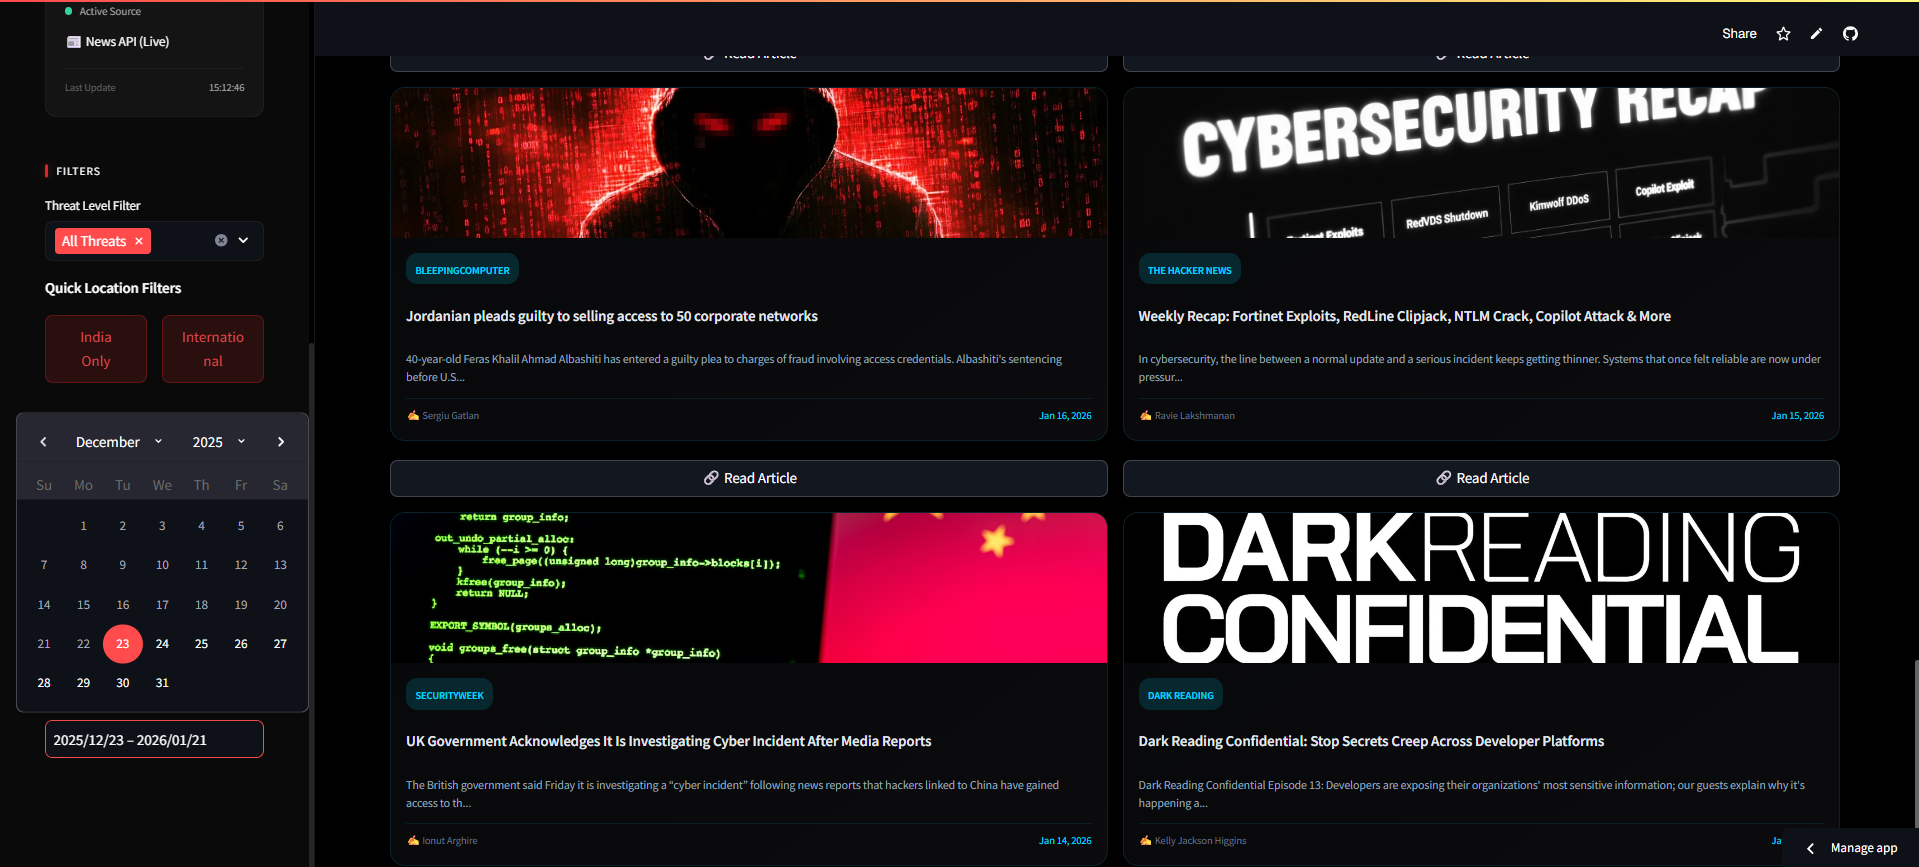Click the DARK READING source tag
Screen dimensions: 1919x867
tap(1180, 695)
